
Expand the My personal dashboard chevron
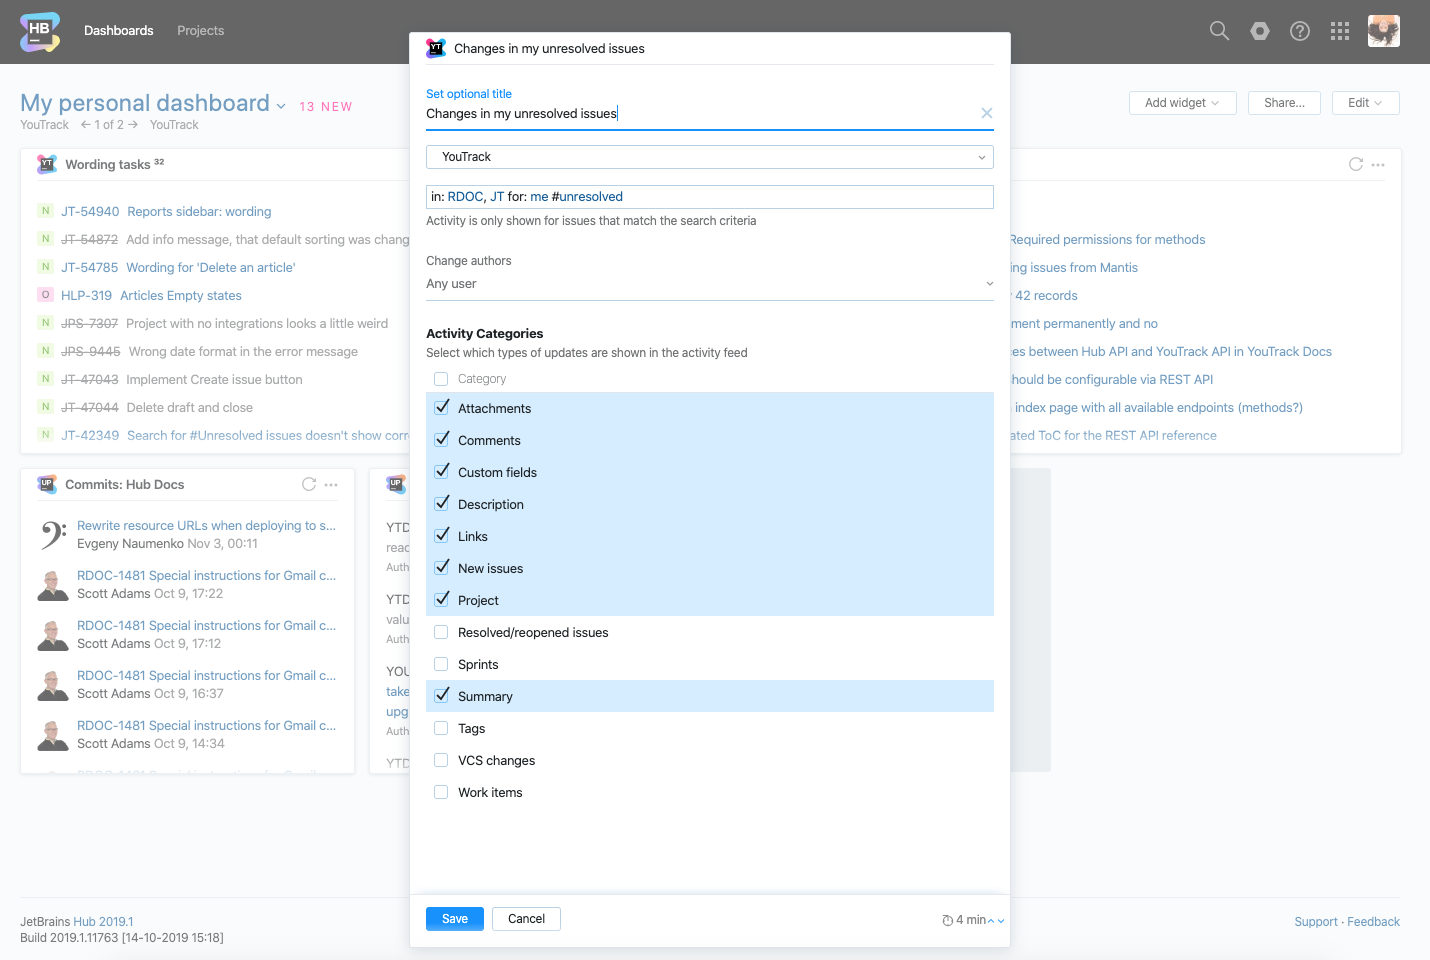pyautogui.click(x=281, y=106)
